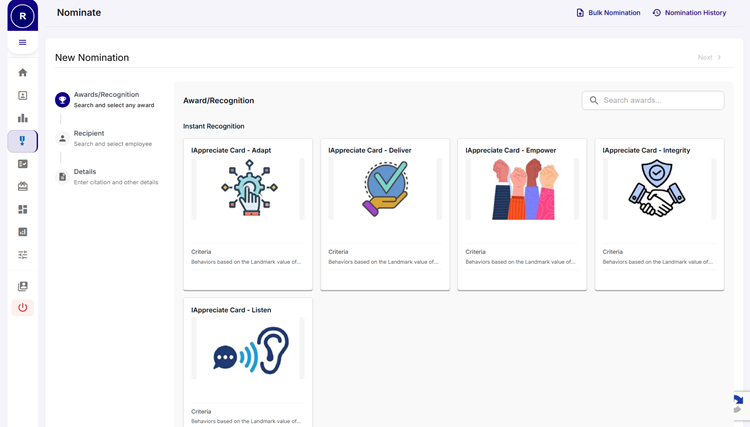Screen dimensions: 750x427
Task: Open the report chart sidebar icon
Action: [x=22, y=232]
